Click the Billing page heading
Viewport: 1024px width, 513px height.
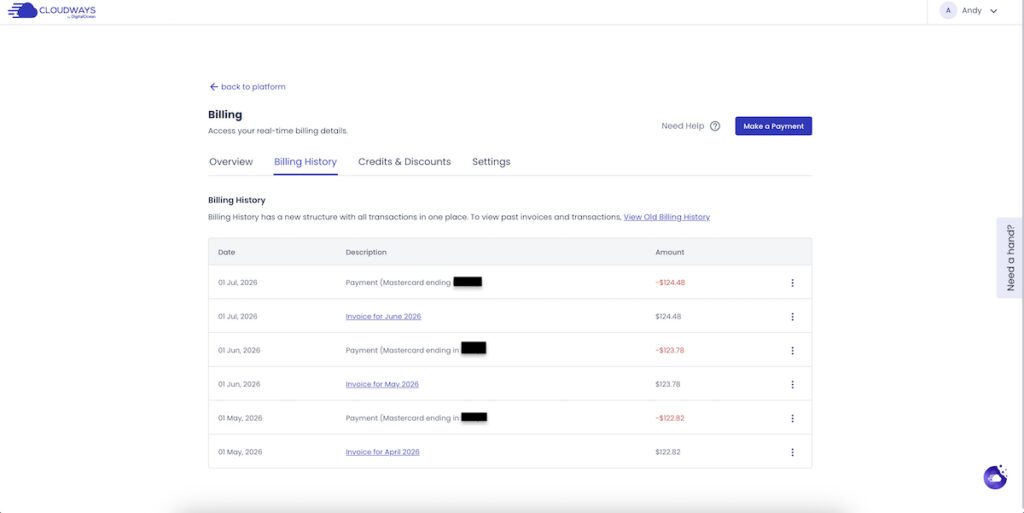tap(225, 115)
